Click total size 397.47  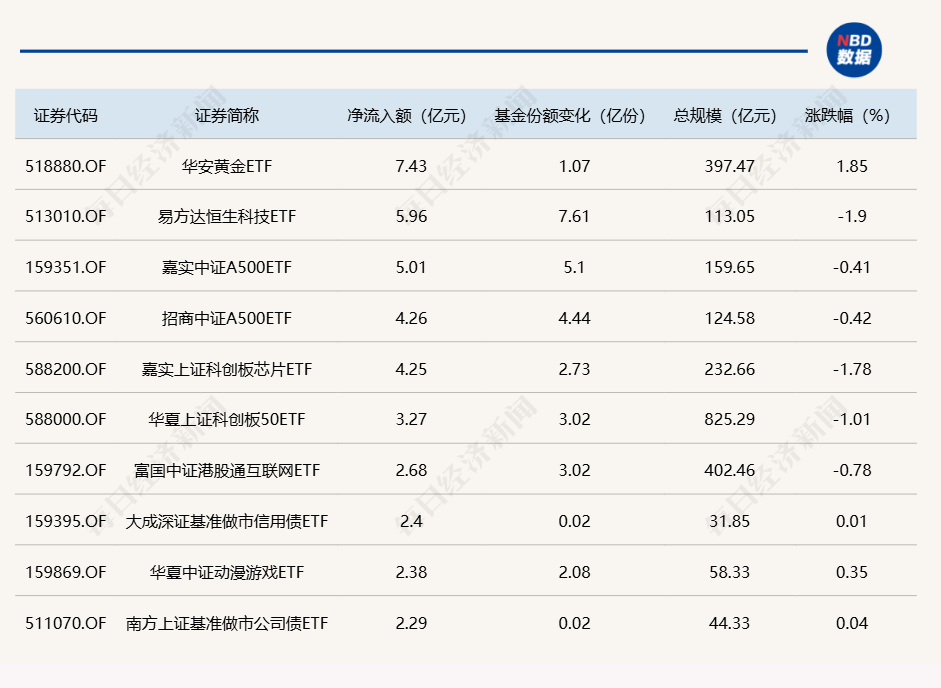click(729, 166)
